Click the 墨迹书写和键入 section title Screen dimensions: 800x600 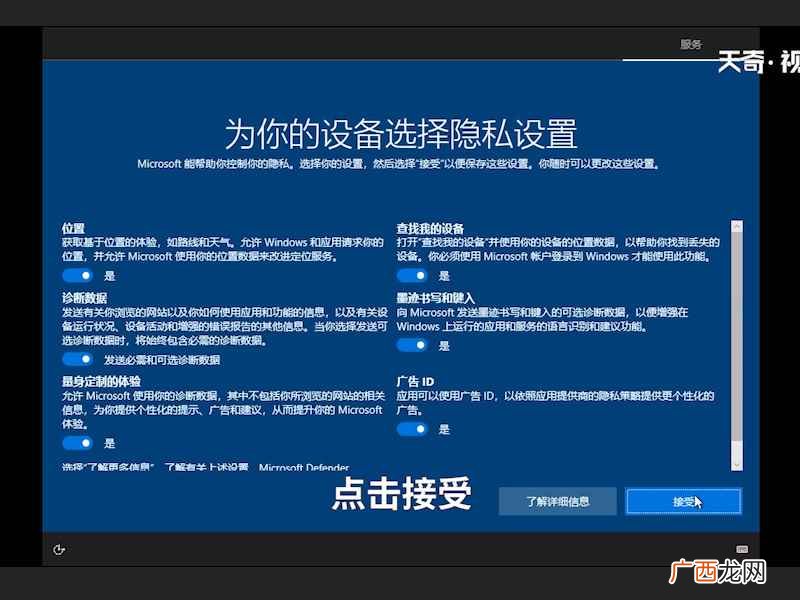coord(436,298)
